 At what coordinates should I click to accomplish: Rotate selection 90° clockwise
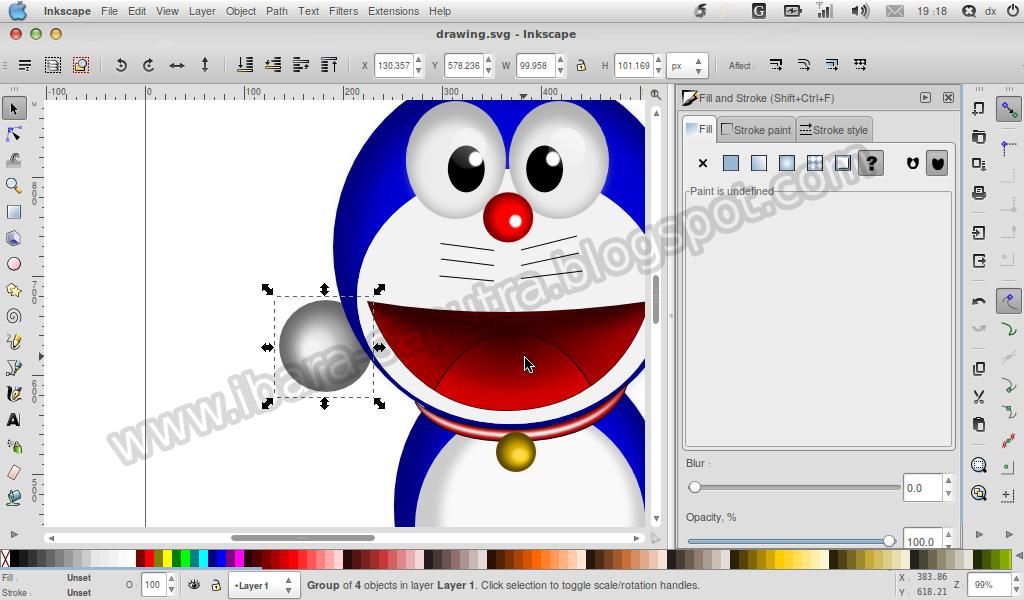coord(149,65)
